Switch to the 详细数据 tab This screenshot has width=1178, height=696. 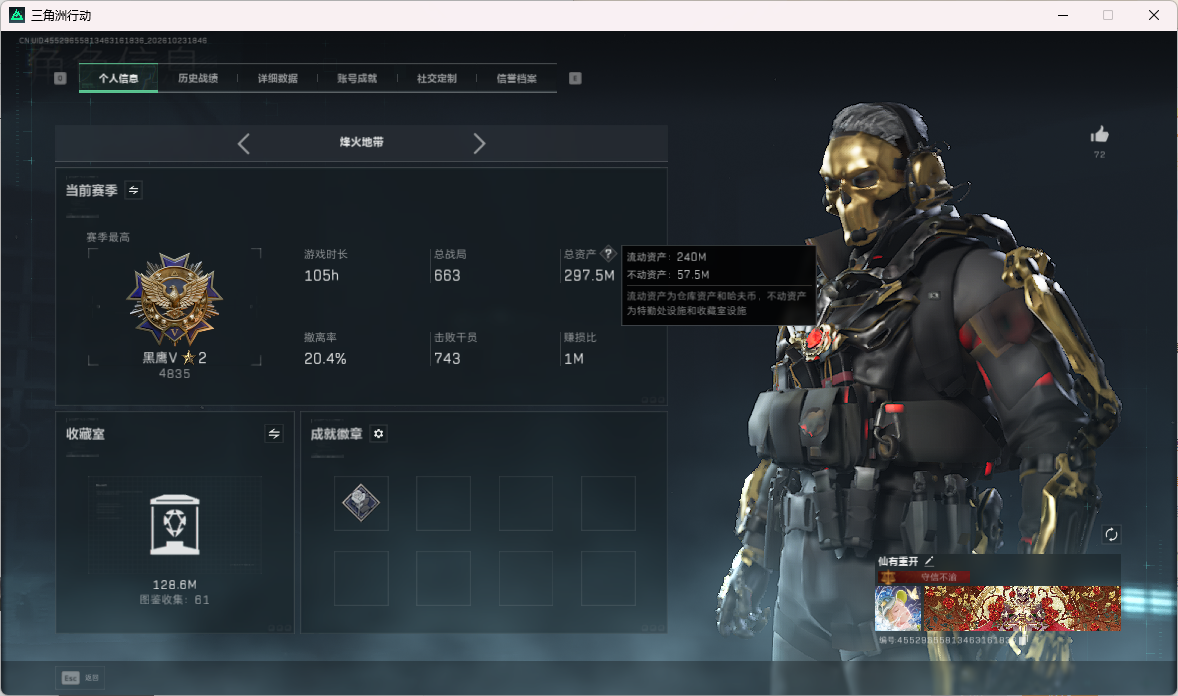pos(278,78)
